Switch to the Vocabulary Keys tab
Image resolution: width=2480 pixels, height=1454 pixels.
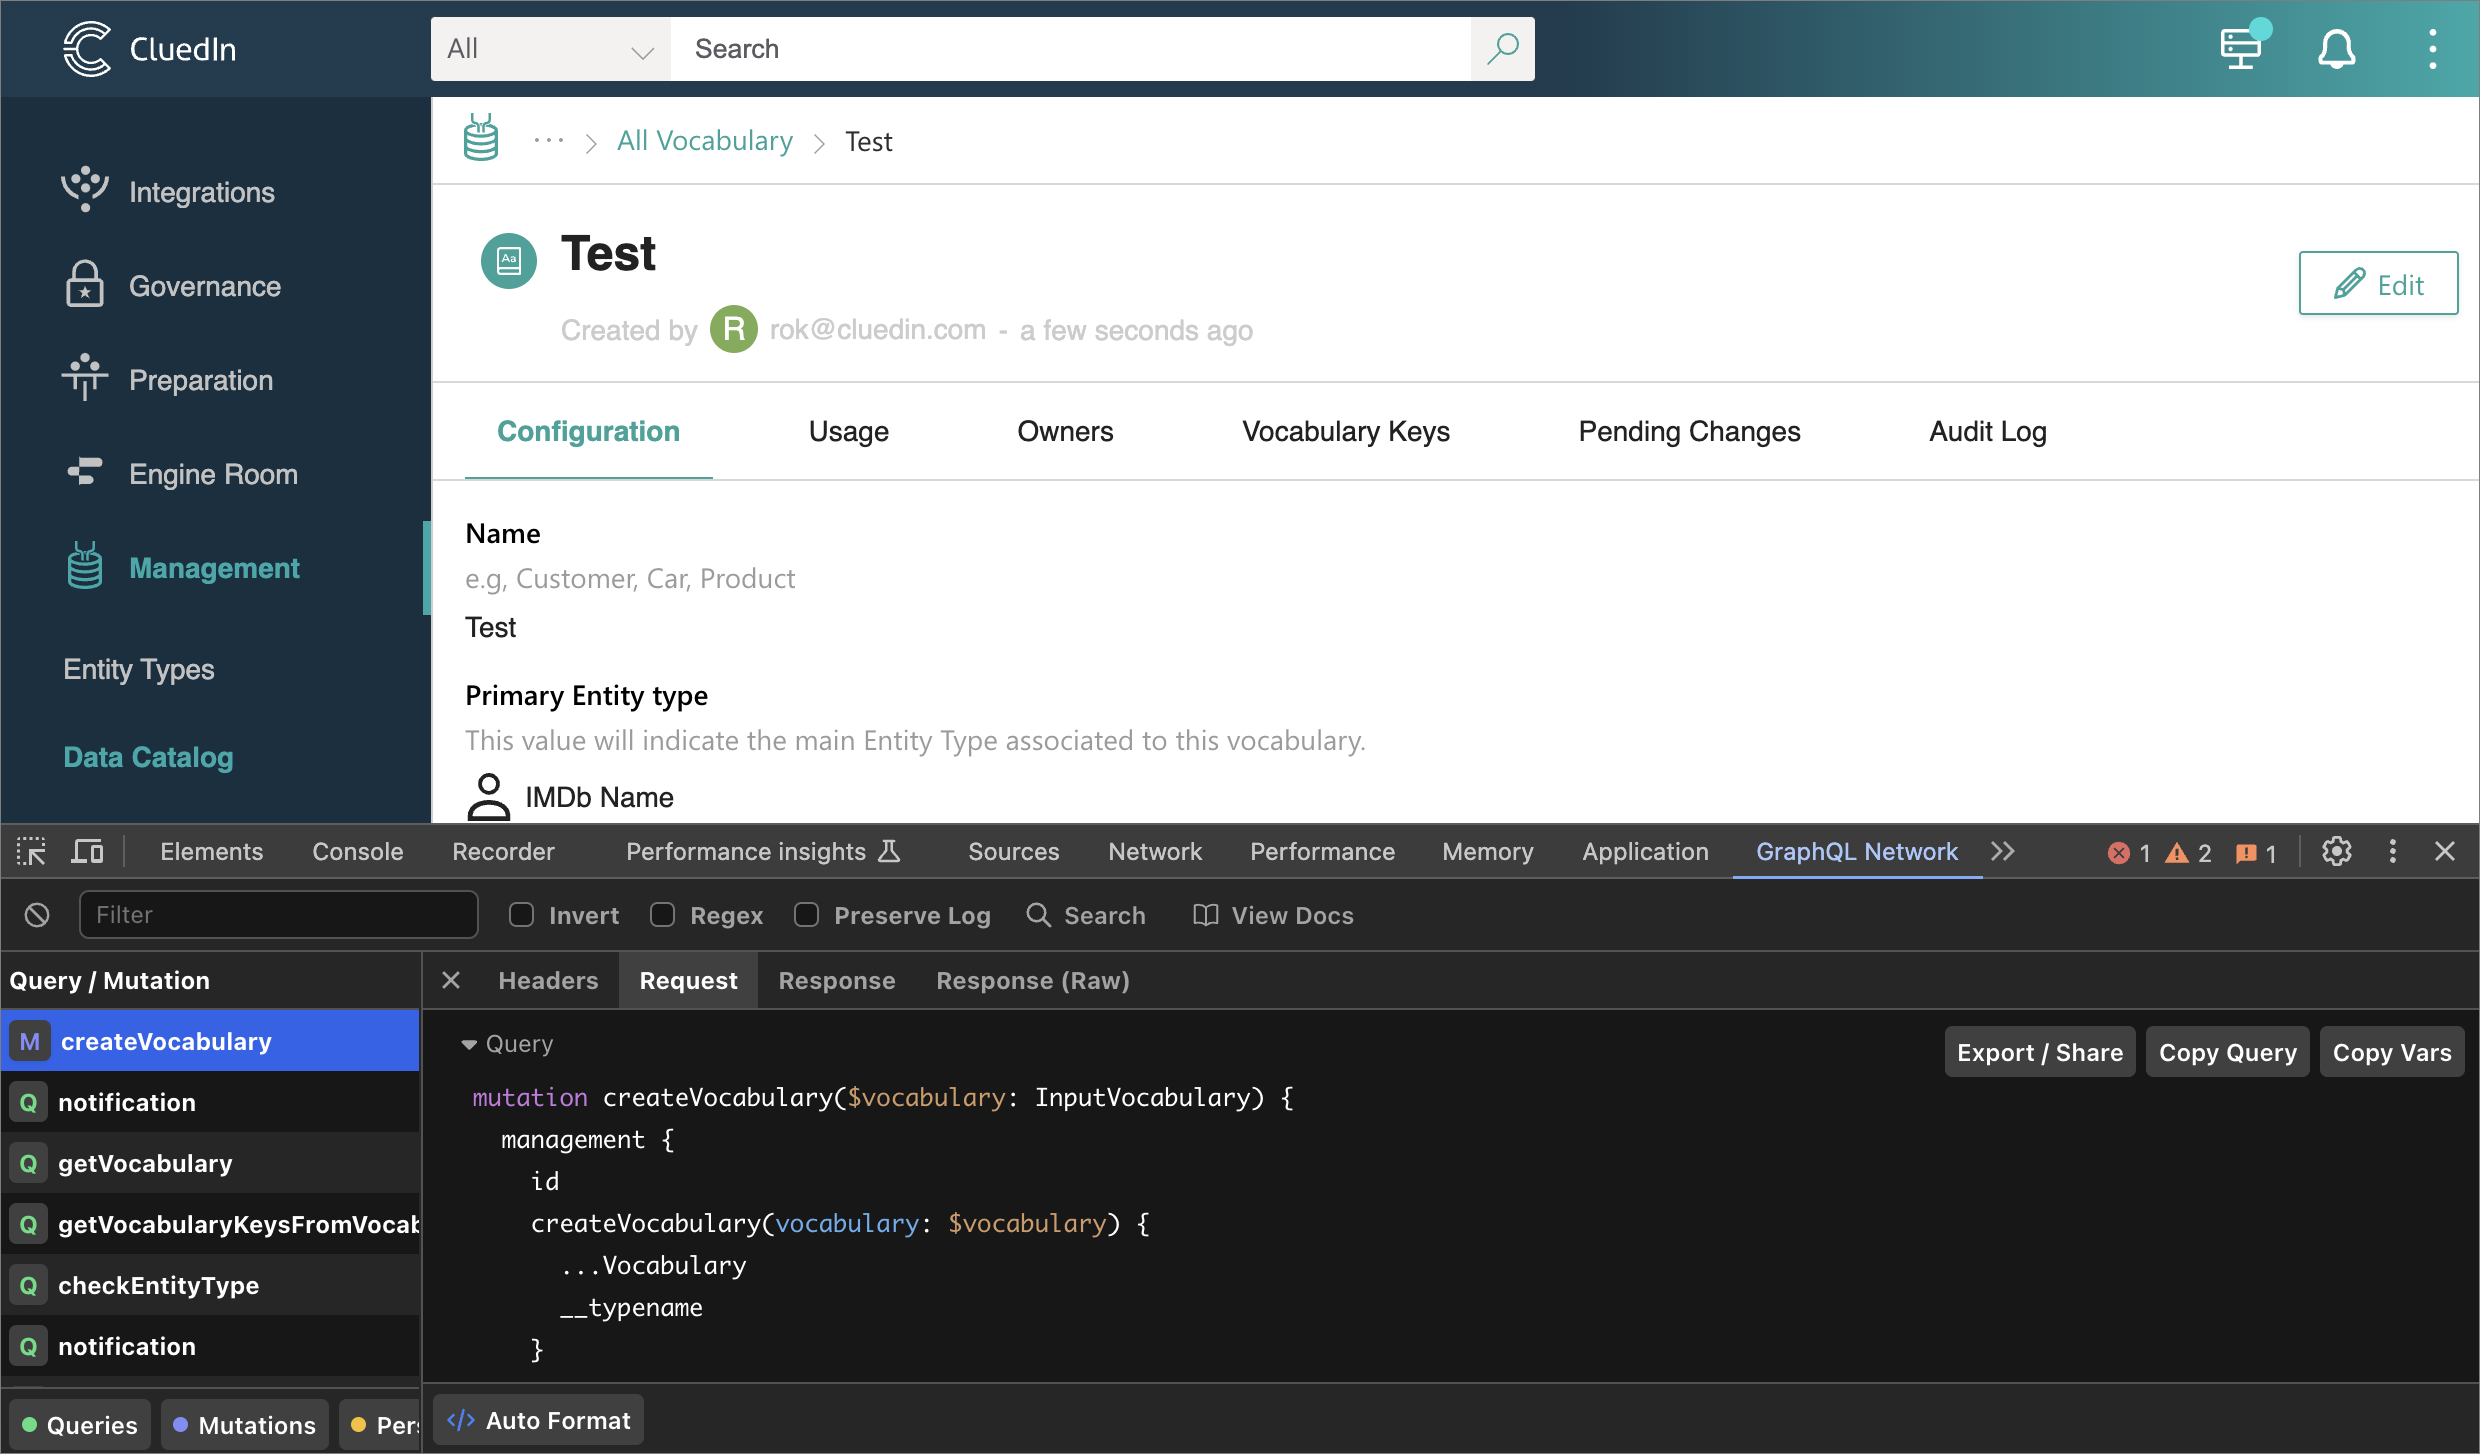click(x=1345, y=431)
